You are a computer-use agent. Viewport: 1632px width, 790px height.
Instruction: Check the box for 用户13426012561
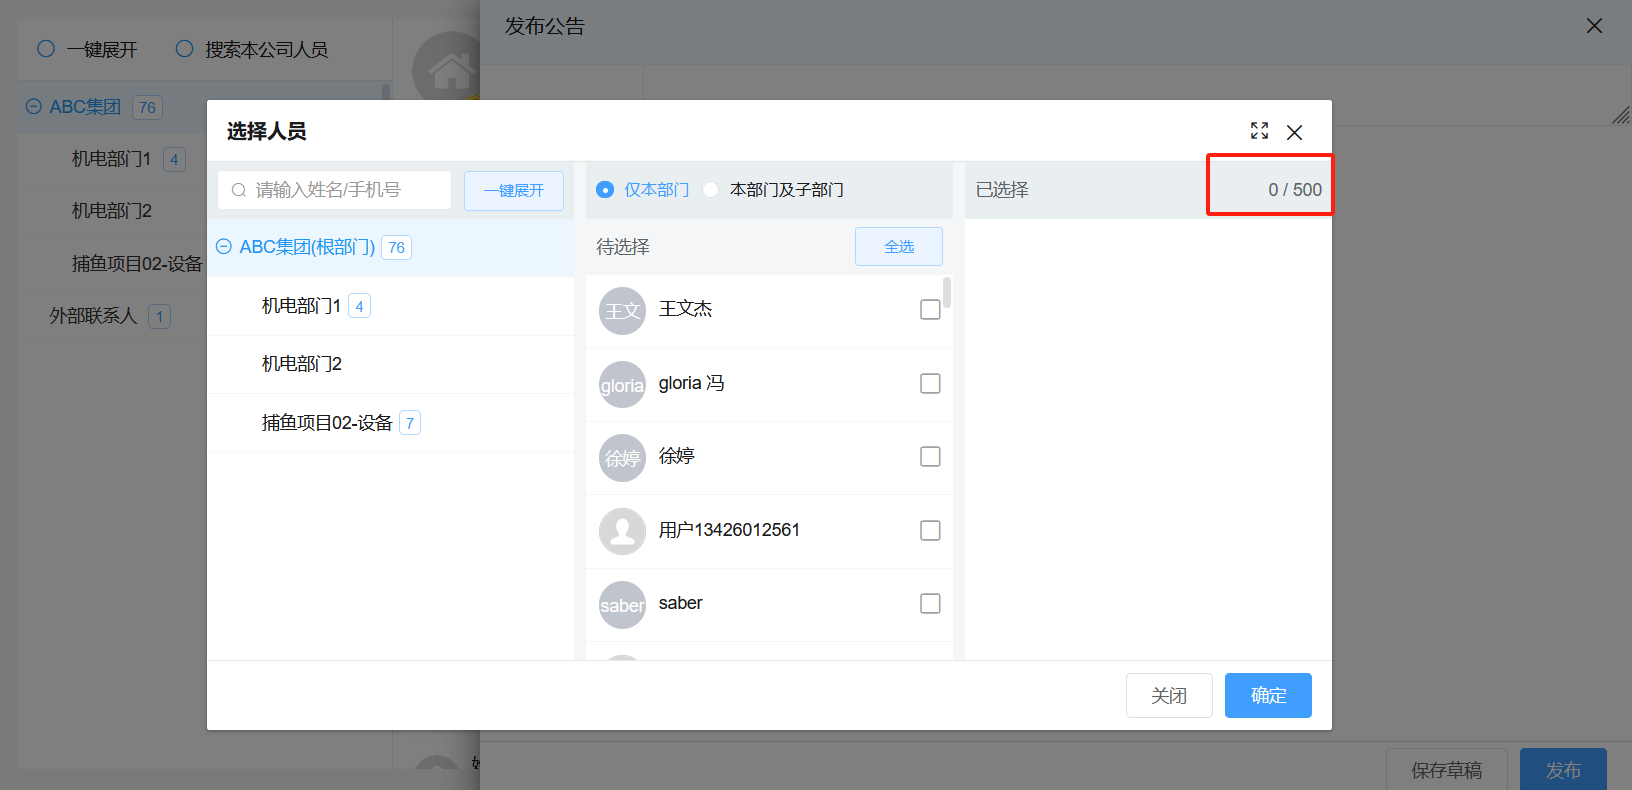(930, 531)
